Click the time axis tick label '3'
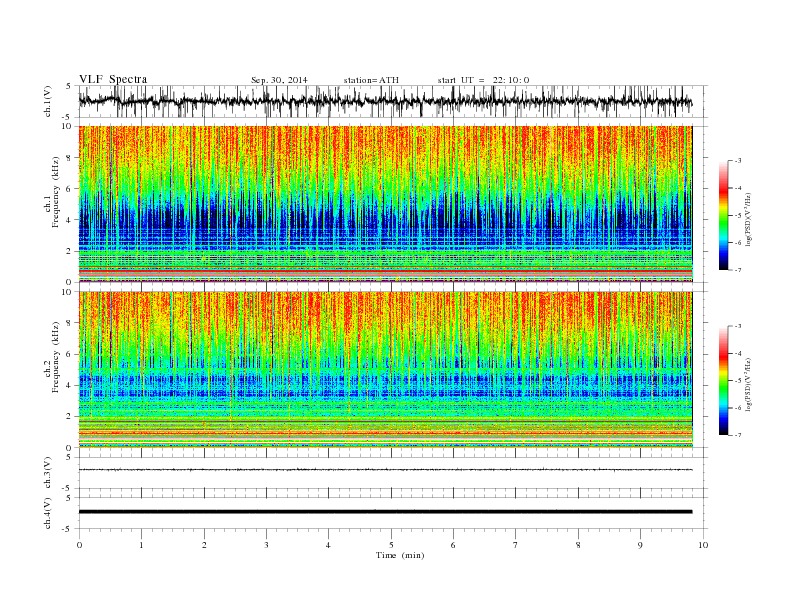The width and height of the screenshot is (792, 612). coord(266,545)
